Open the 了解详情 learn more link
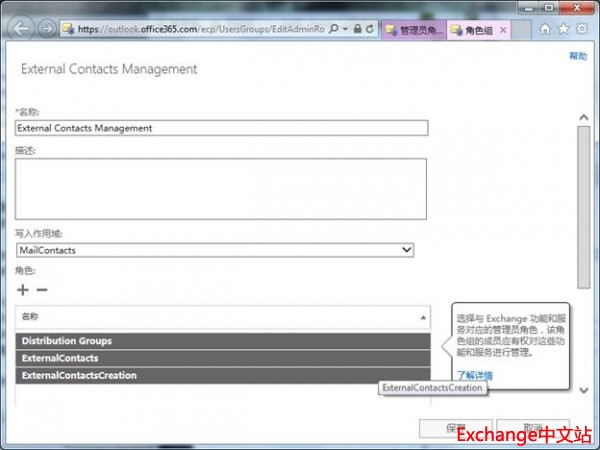This screenshot has height=450, width=600. click(474, 376)
